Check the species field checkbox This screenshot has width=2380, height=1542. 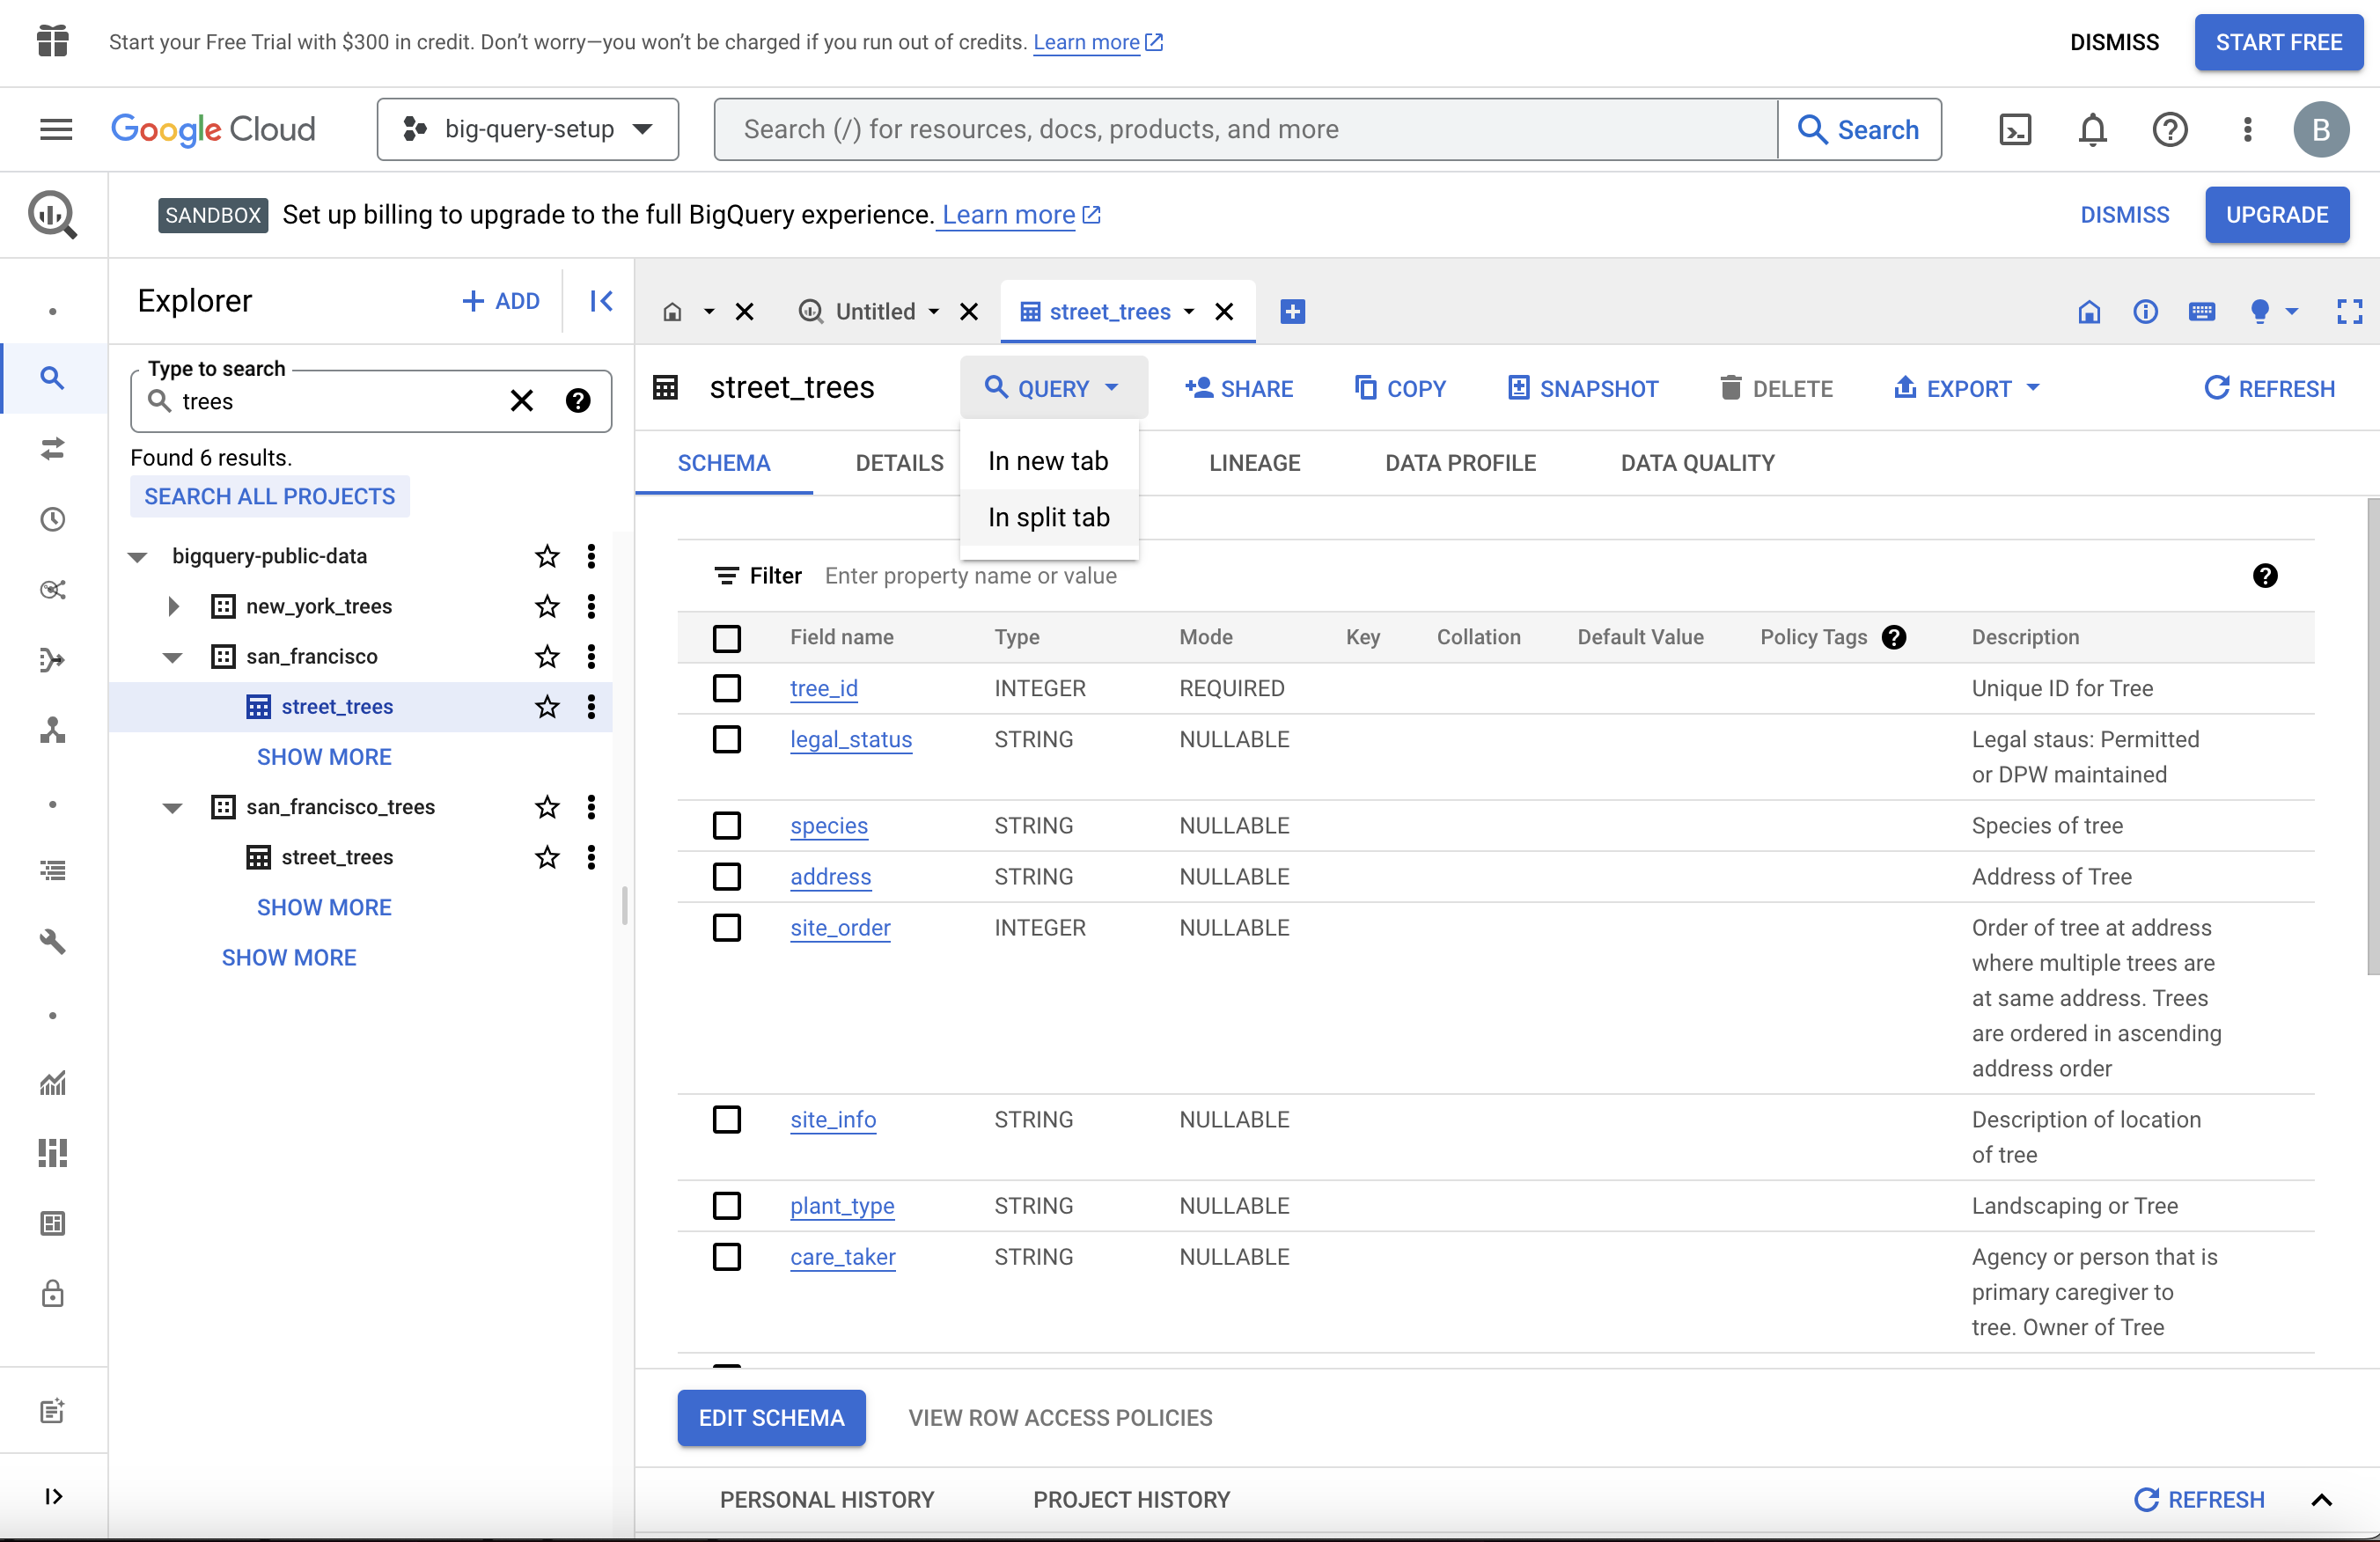[x=727, y=825]
